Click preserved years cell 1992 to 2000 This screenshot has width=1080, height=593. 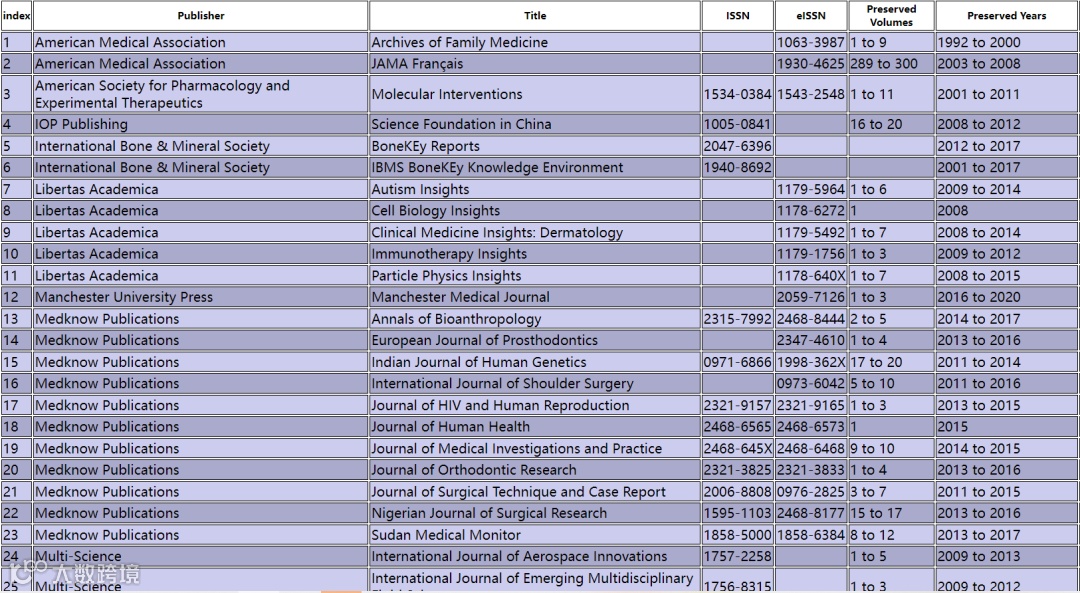pyautogui.click(x=1006, y=42)
